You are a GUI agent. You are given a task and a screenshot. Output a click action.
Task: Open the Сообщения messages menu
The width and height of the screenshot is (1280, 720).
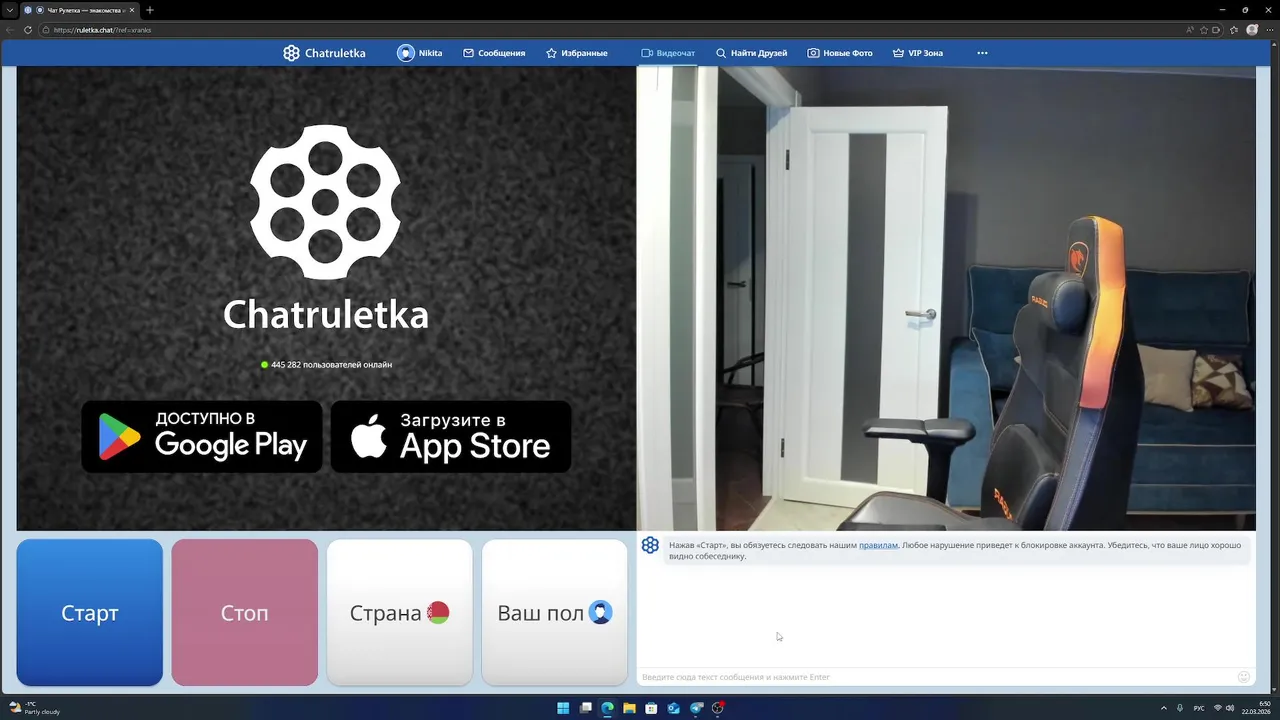[x=494, y=53]
